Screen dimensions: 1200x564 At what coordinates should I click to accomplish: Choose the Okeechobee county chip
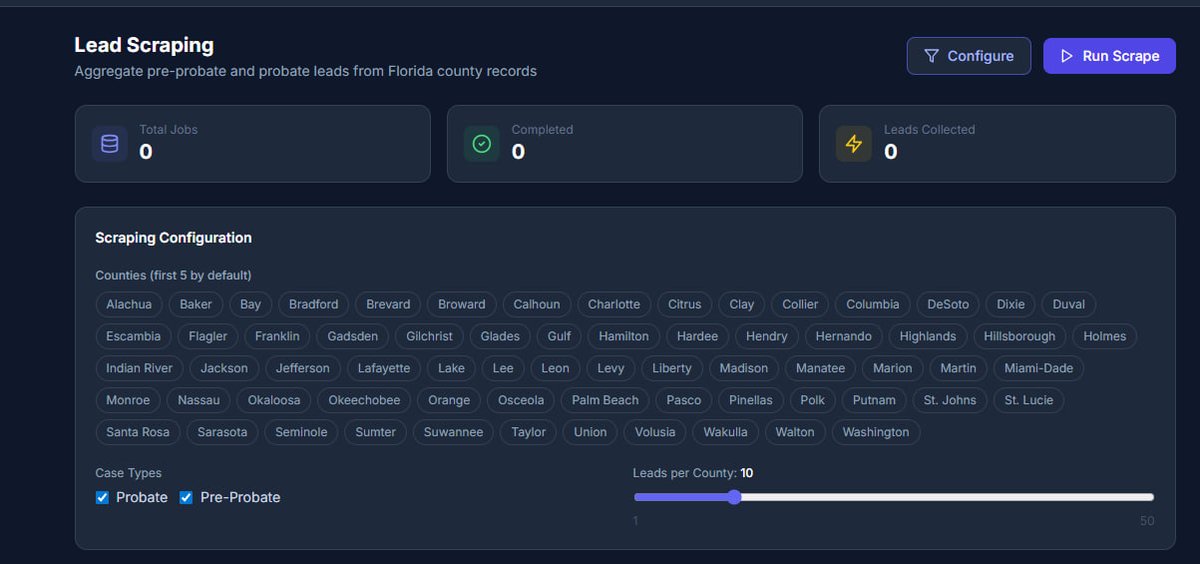[x=364, y=400]
